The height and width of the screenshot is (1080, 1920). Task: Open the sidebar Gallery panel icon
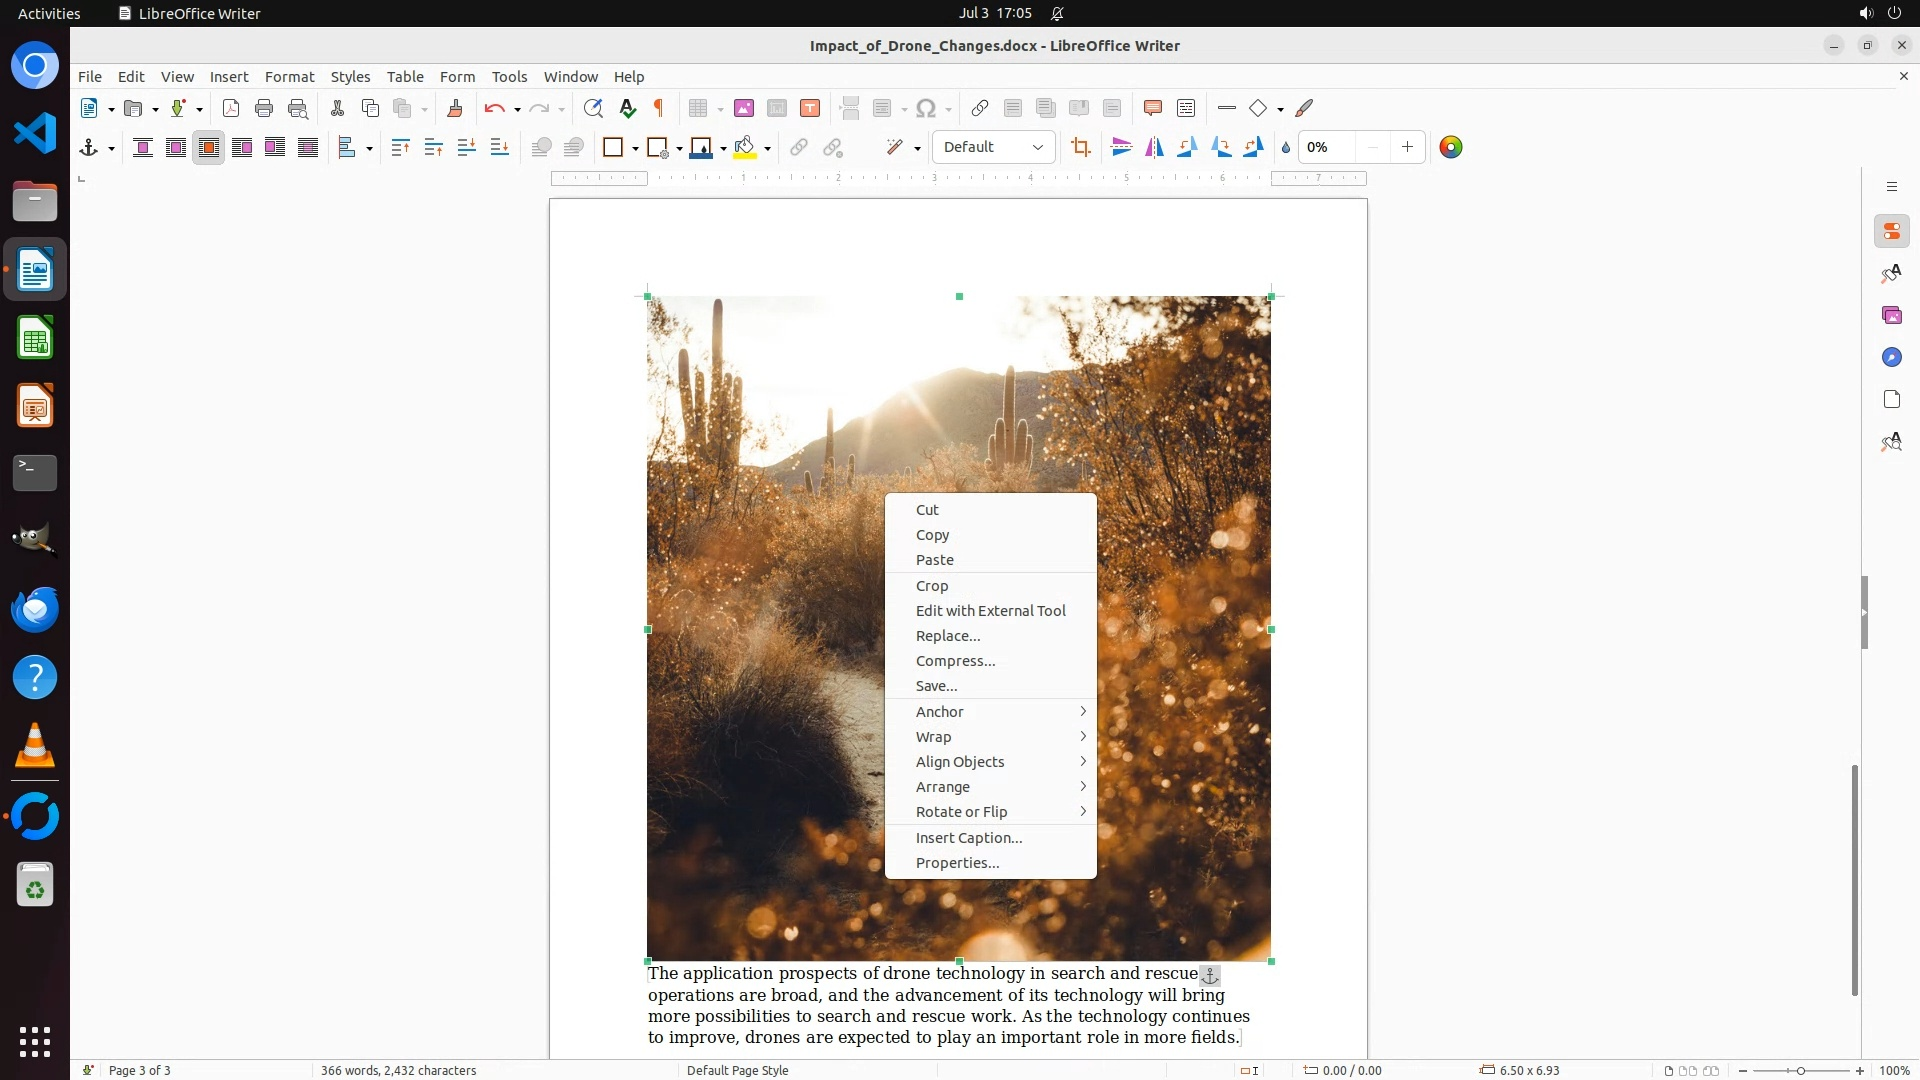1891,315
